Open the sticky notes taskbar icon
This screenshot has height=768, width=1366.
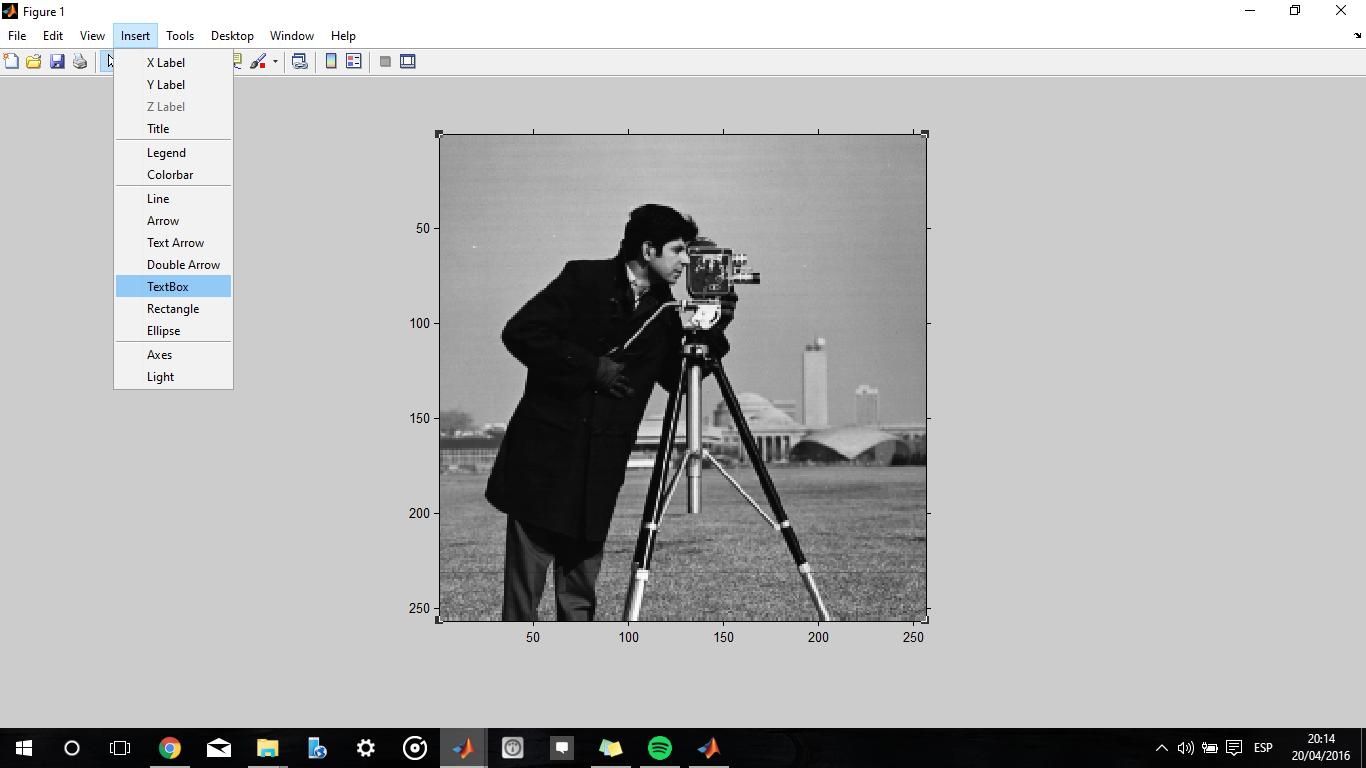611,748
